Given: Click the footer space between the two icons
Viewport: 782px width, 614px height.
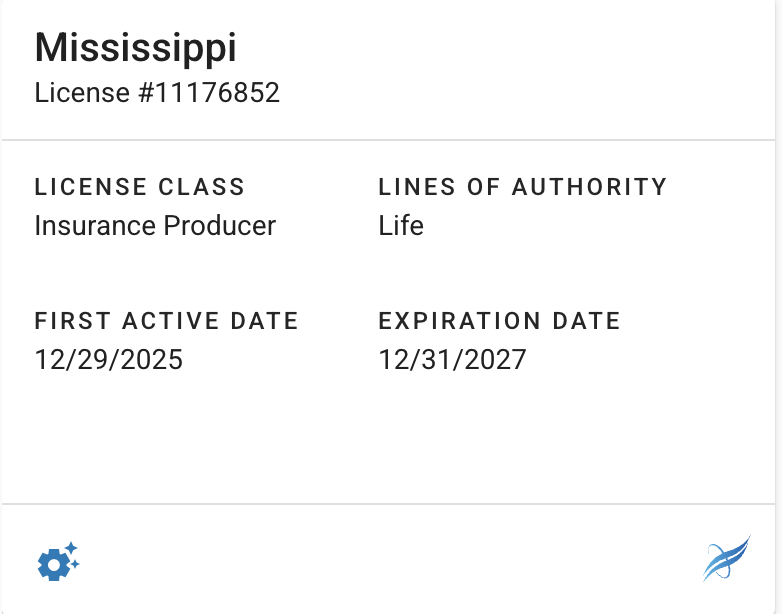Looking at the screenshot, I should pyautogui.click(x=391, y=560).
